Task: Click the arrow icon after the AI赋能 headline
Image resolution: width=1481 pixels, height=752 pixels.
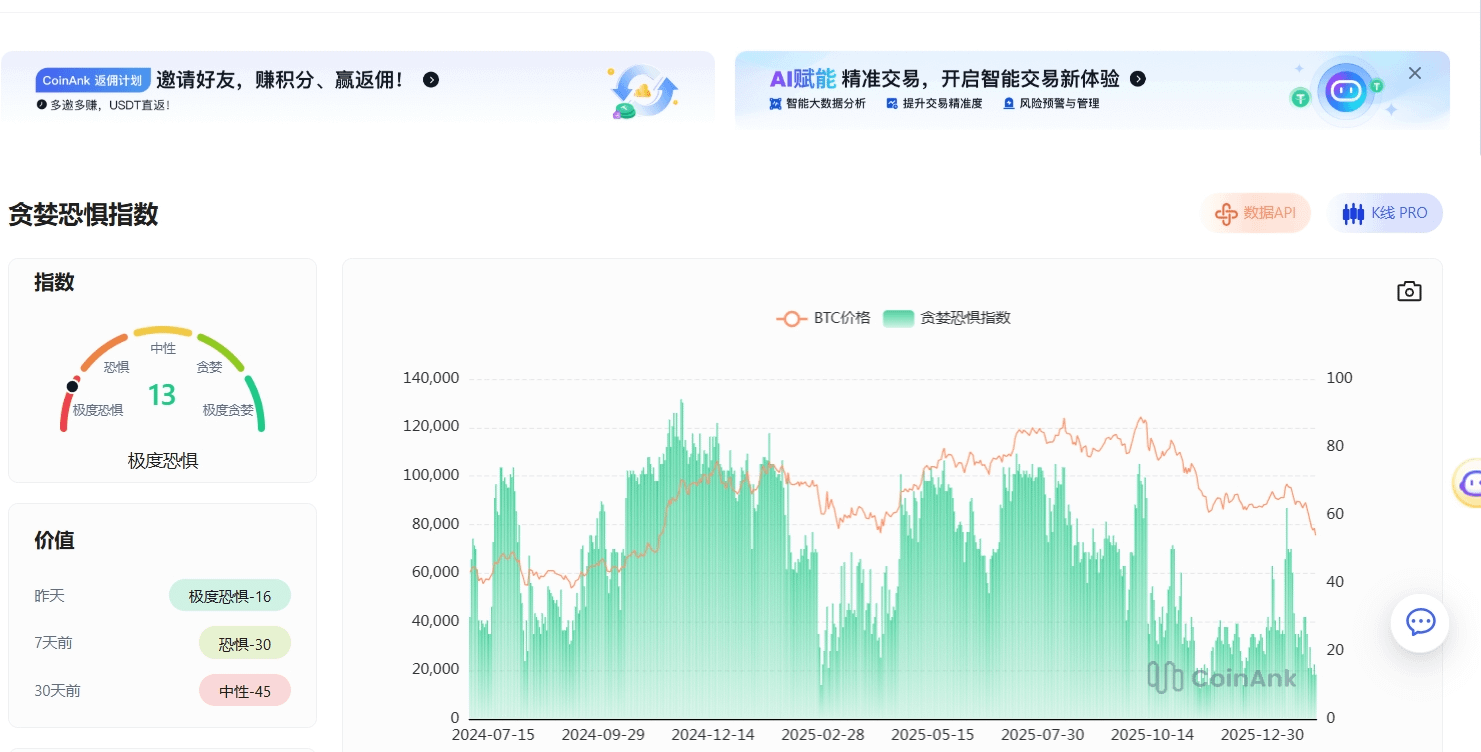Action: (x=1138, y=79)
